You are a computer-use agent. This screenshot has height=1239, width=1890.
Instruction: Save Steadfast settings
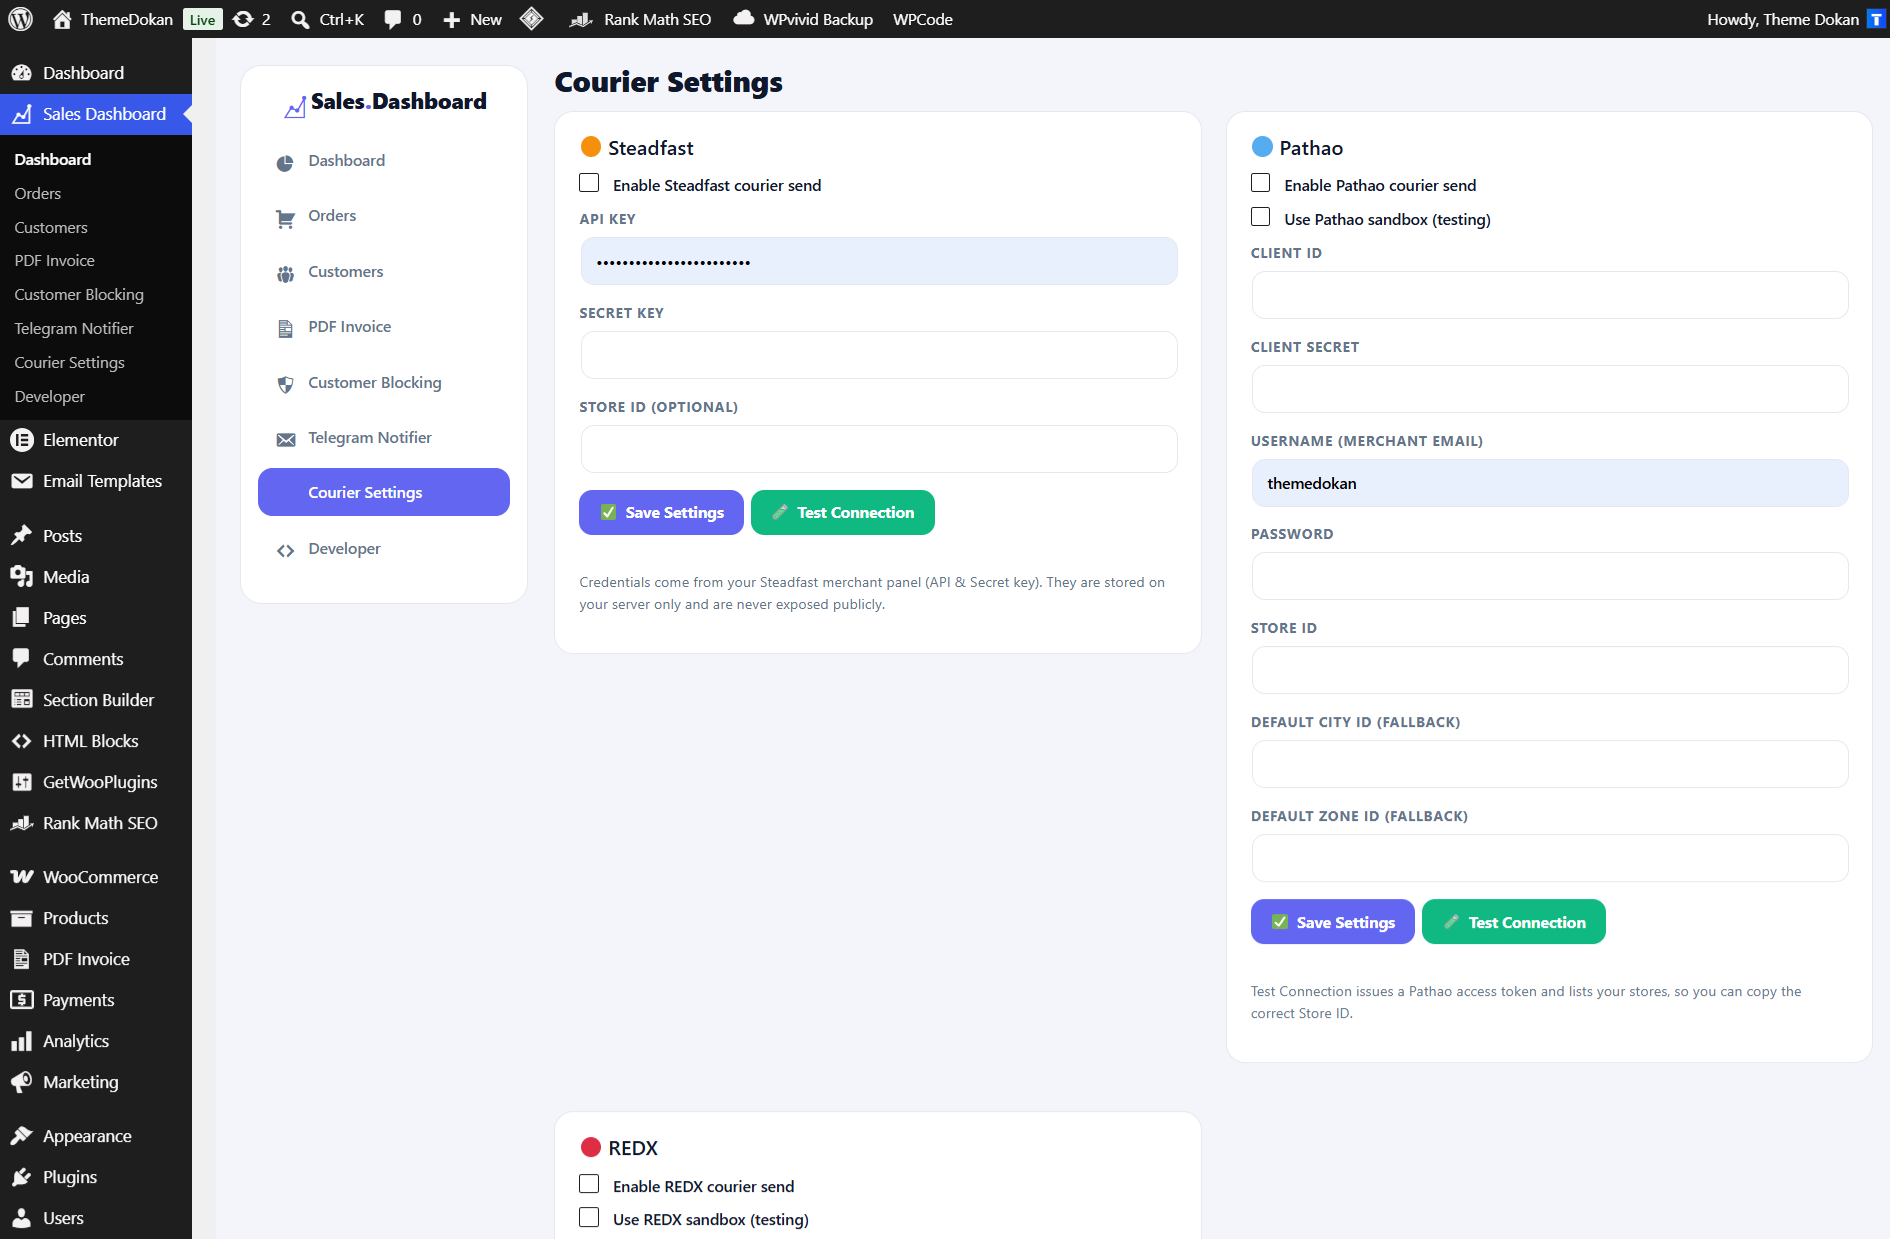pyautogui.click(x=661, y=512)
